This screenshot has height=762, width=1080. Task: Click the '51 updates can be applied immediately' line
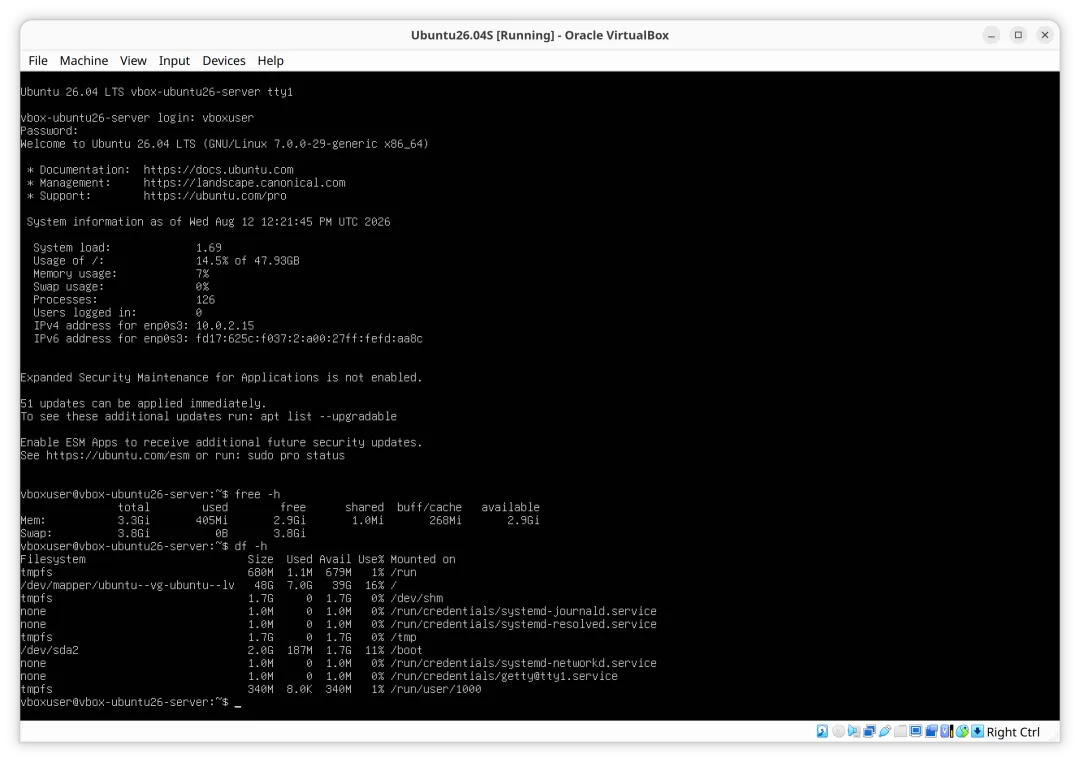tap(143, 403)
